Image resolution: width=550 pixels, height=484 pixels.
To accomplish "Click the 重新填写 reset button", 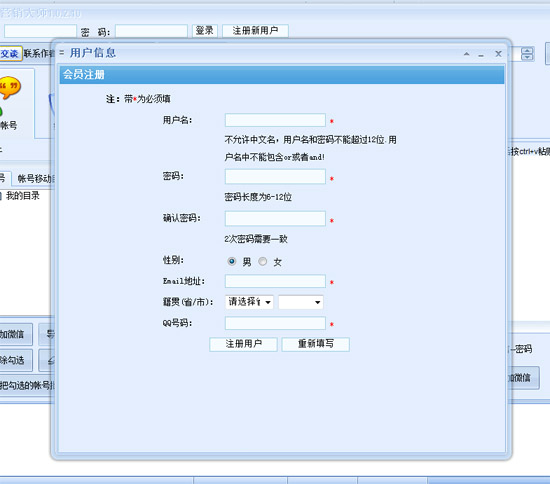I will click(315, 344).
